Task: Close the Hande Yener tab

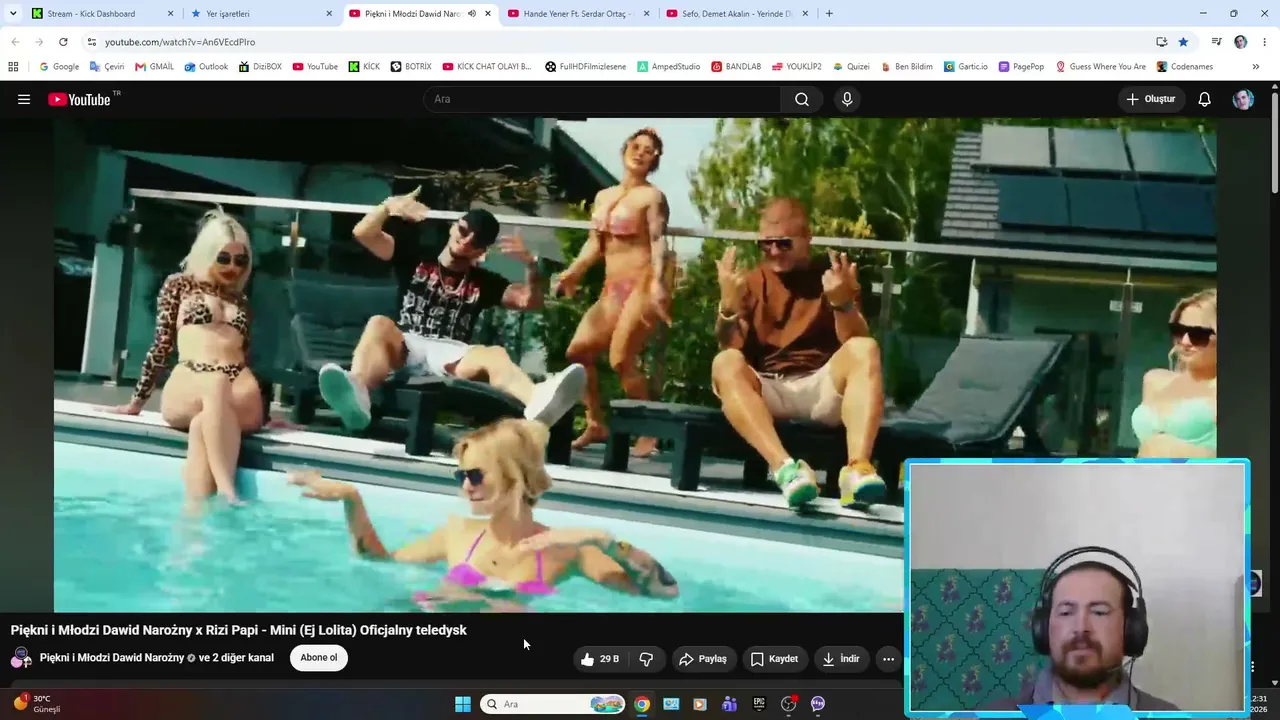Action: click(646, 14)
